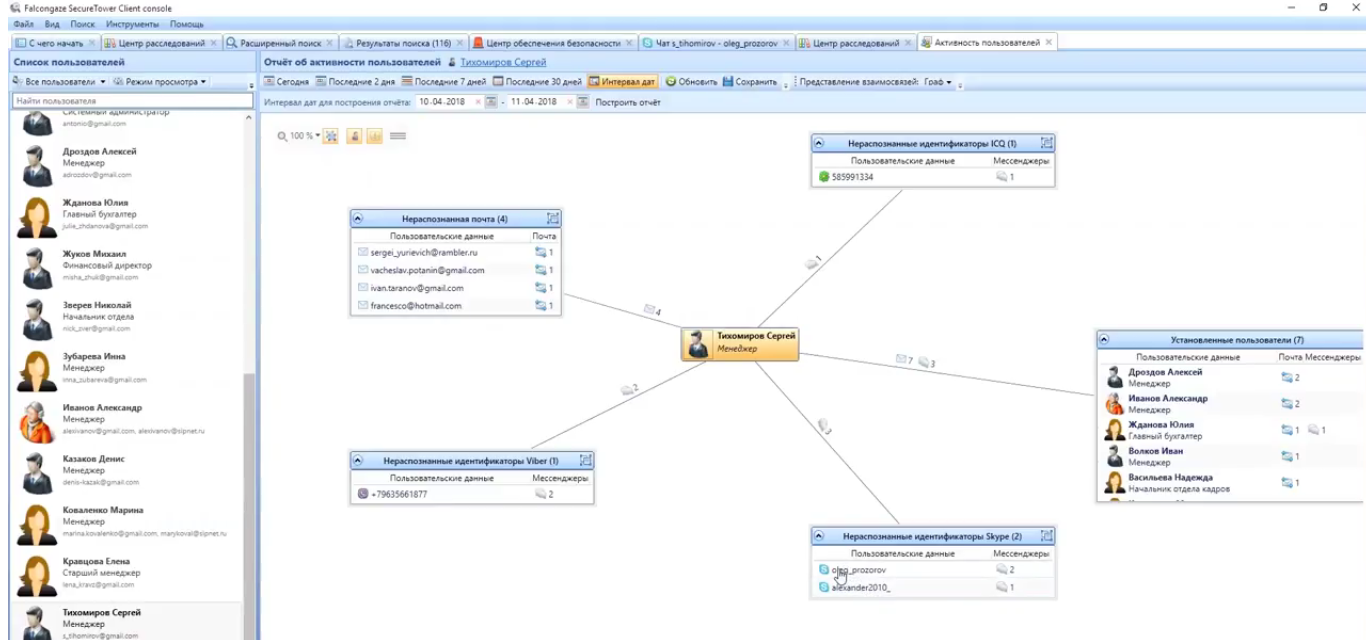Select the Последние 30 дней period
This screenshot has height=640, width=1366.
click(x=536, y=82)
